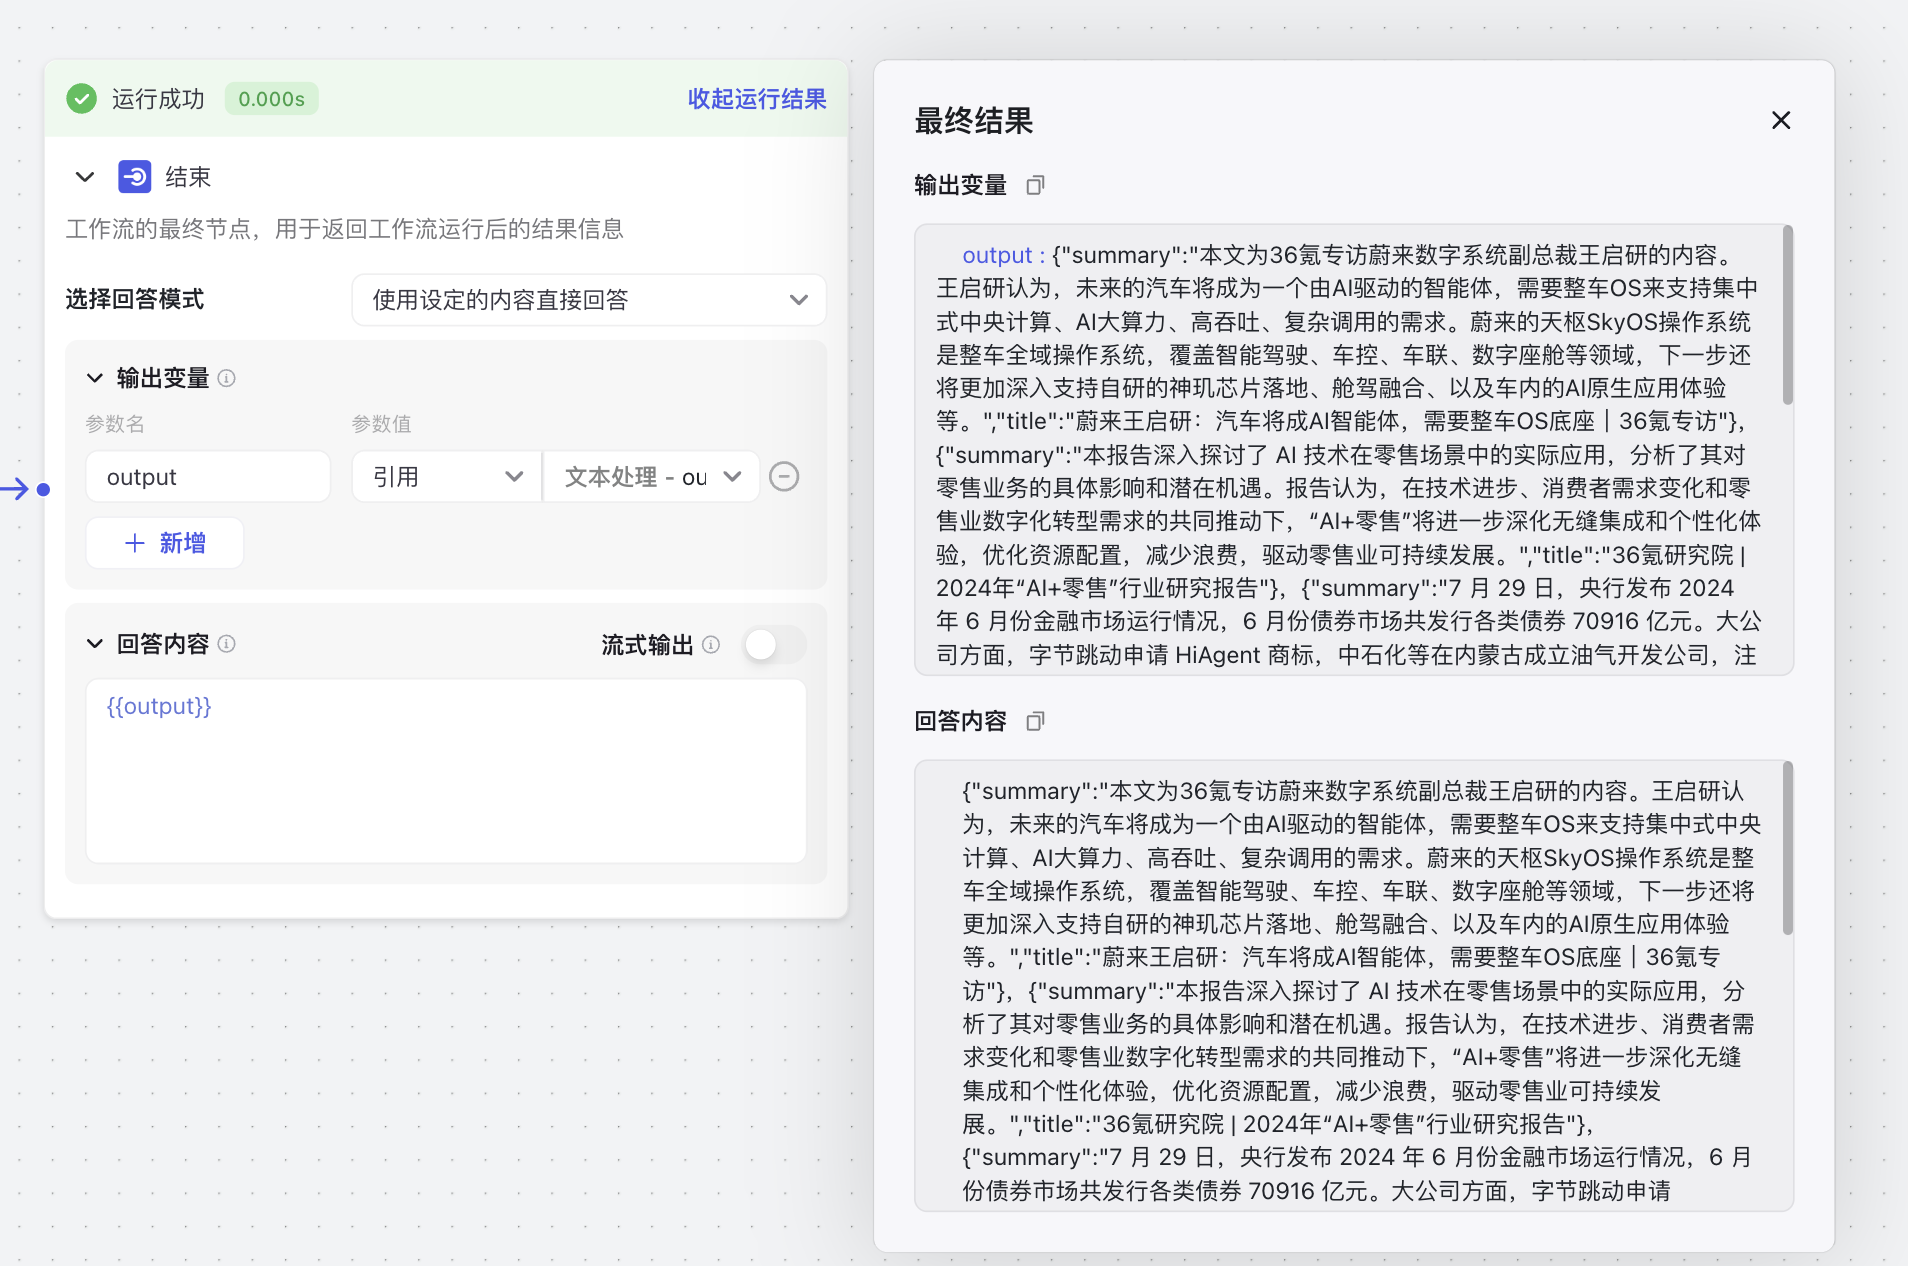Click the 选择回答模式 label
Screen dimensions: 1908x1266
click(x=135, y=299)
